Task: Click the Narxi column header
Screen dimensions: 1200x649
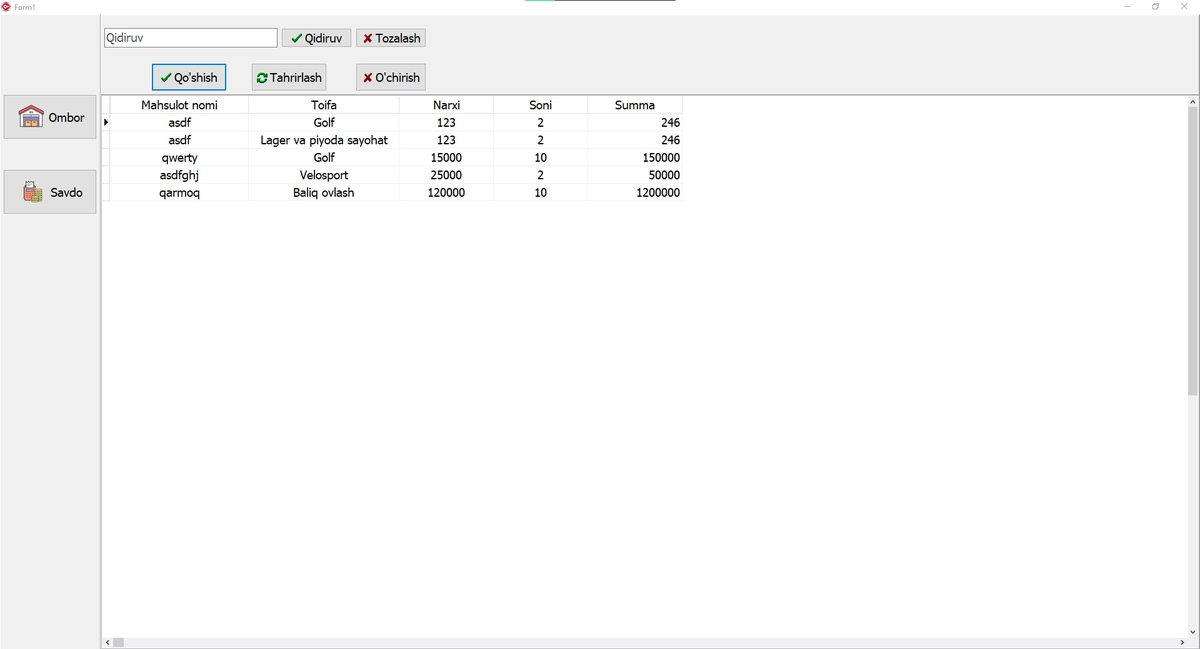Action: tap(446, 105)
